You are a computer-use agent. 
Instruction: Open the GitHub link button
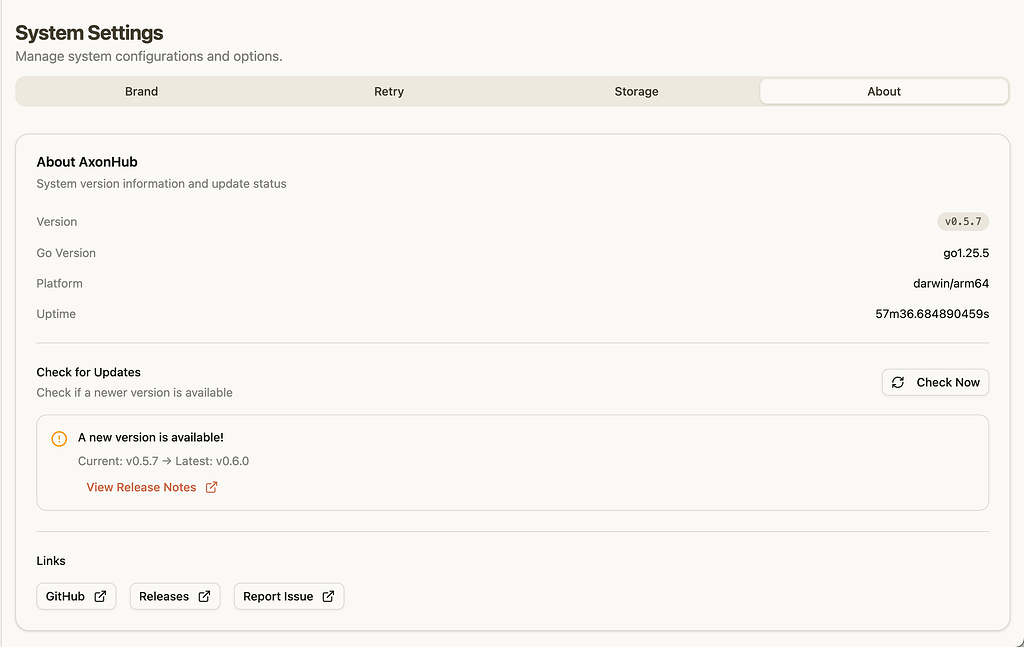tap(76, 596)
